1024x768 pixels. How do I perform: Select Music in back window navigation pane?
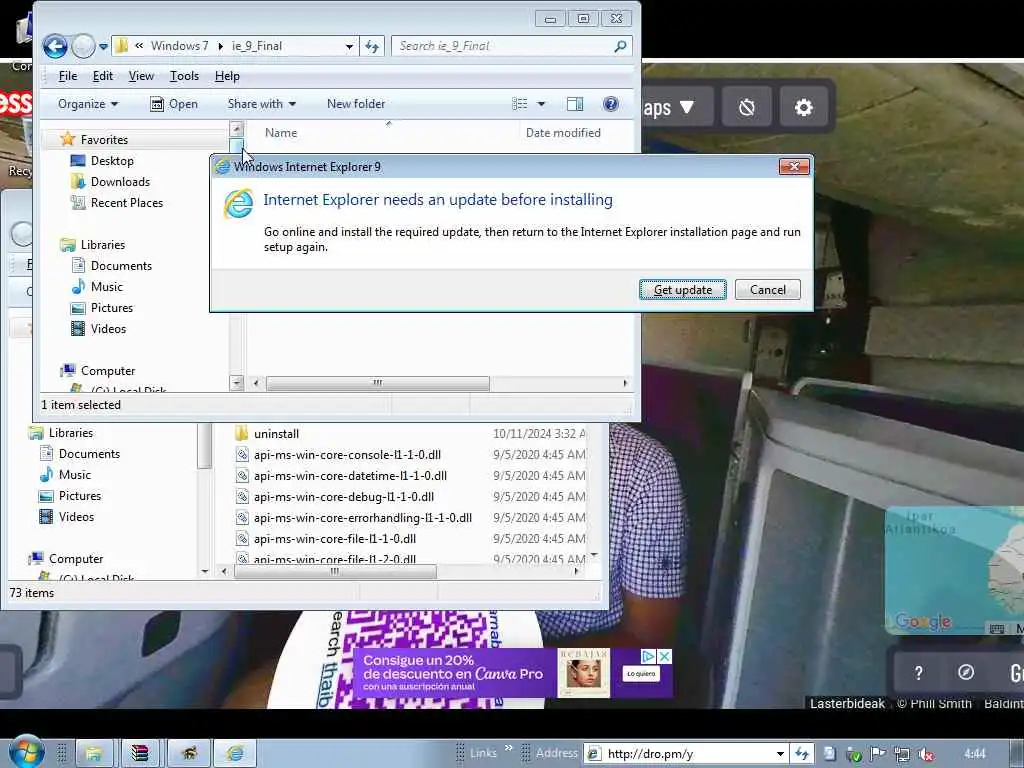coord(74,475)
